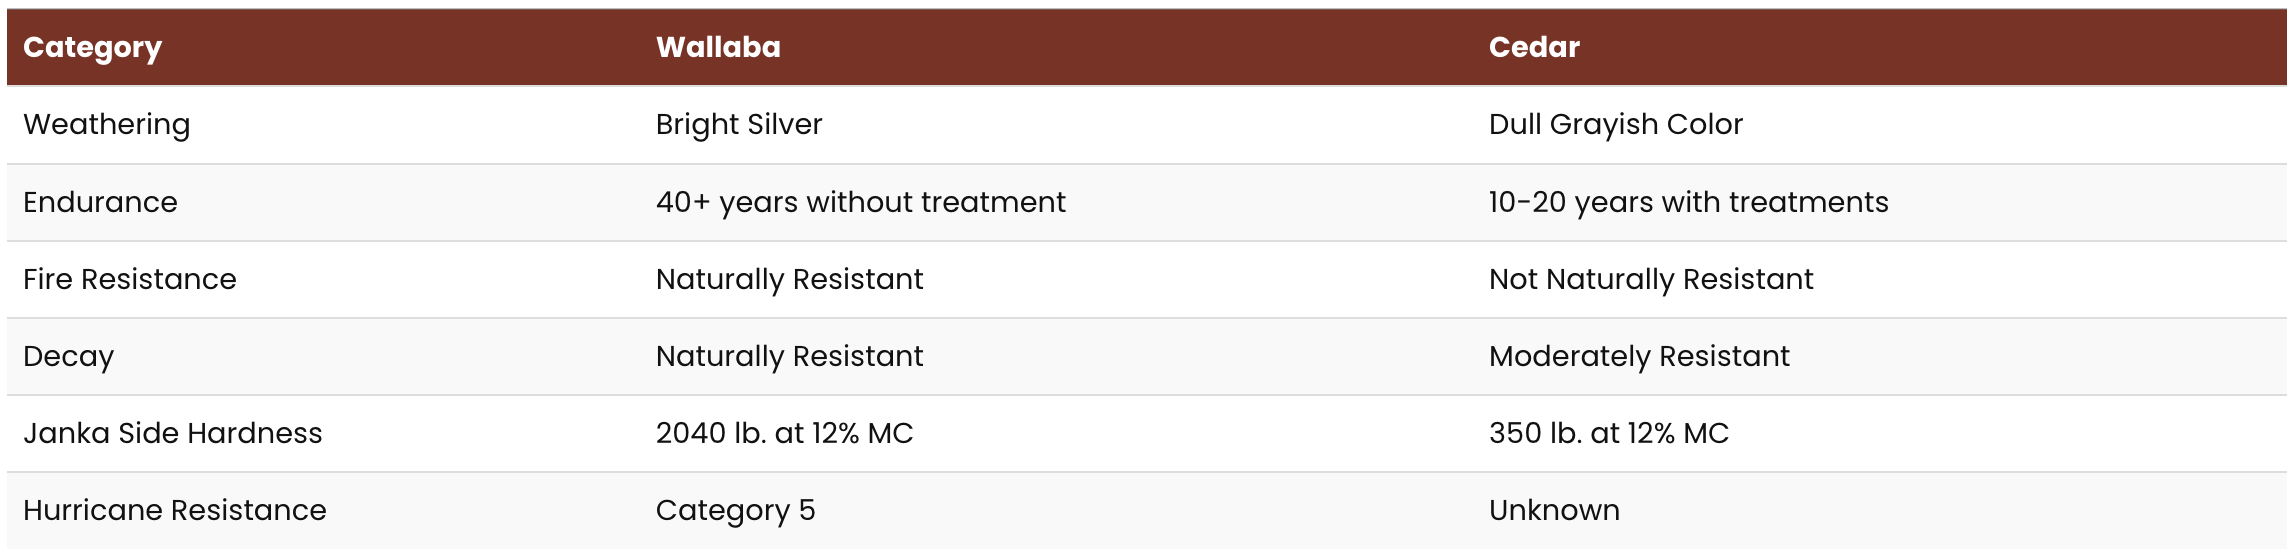The width and height of the screenshot is (2296, 558).
Task: Select the Hurricane Resistance row label
Action: pos(175,511)
